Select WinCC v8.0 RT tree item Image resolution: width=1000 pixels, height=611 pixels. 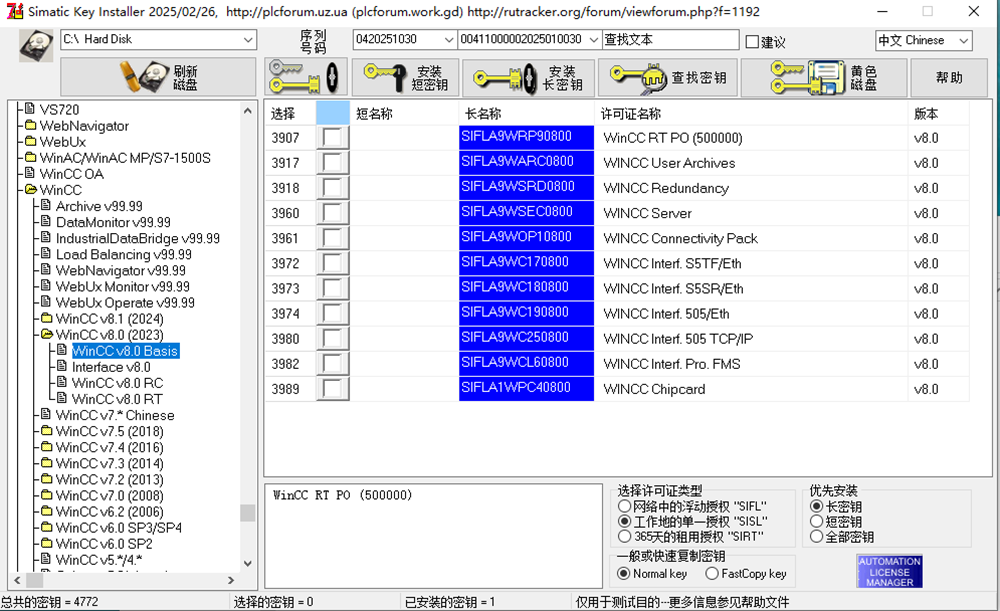(116, 399)
